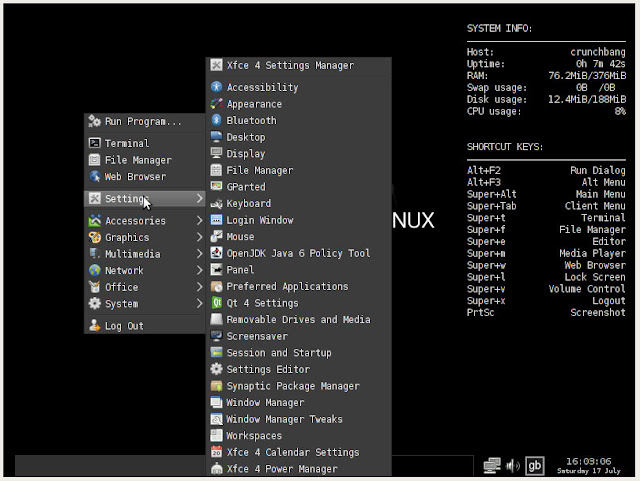Click the Qt 4 Settings icon

216,303
